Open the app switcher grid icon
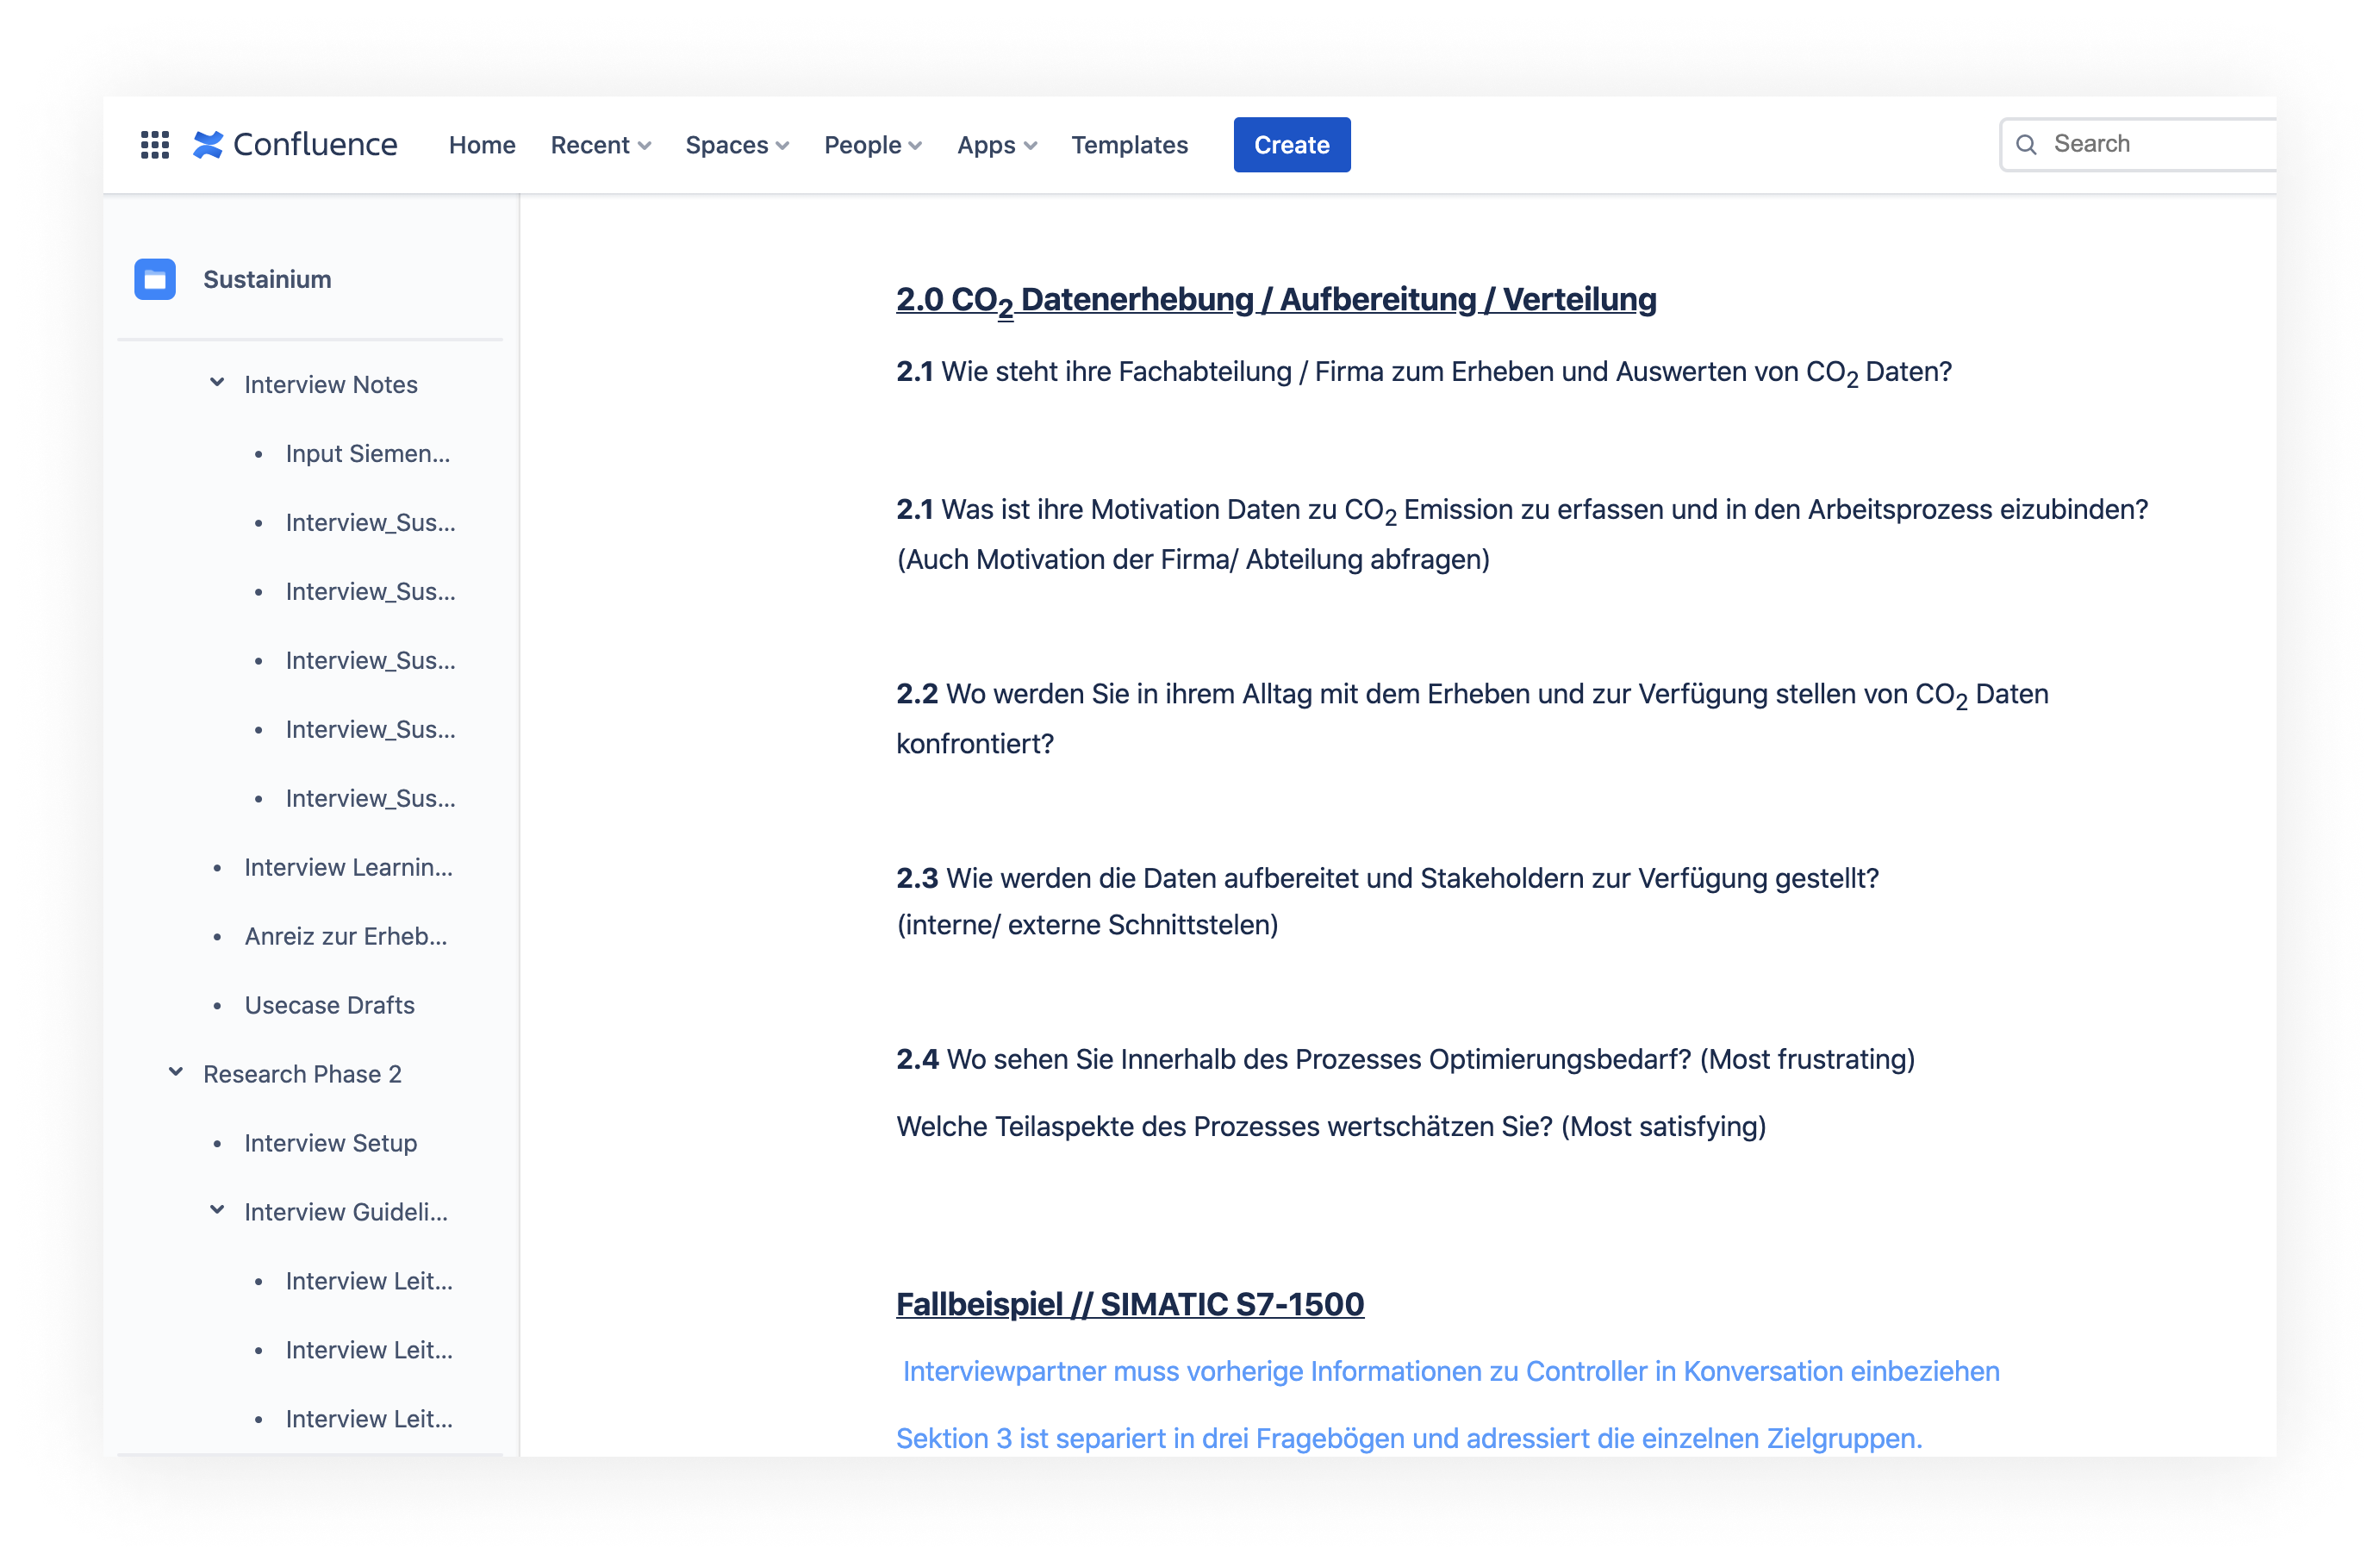Image resolution: width=2380 pixels, height=1567 pixels. coord(154,145)
